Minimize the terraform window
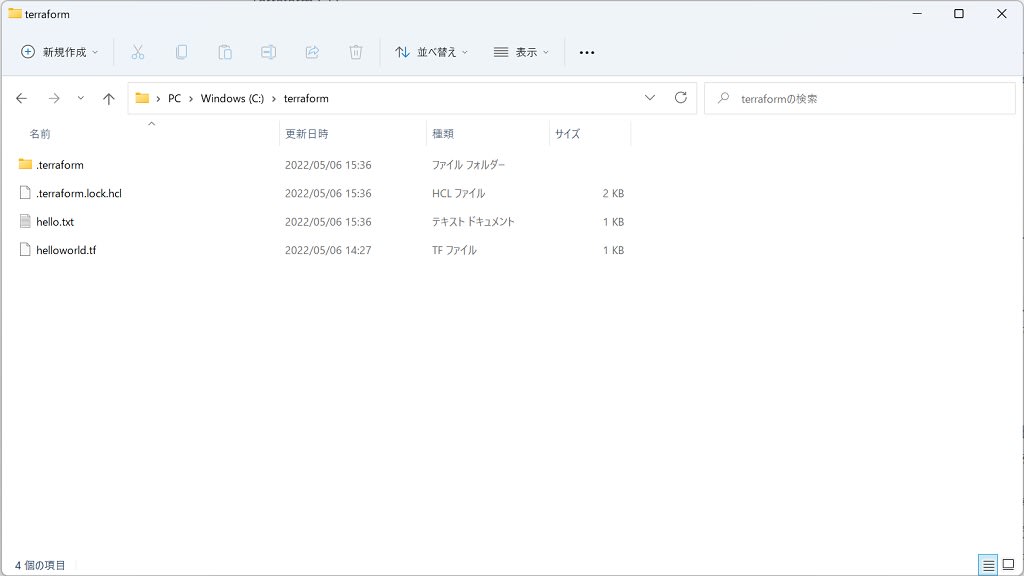The image size is (1024, 576). click(917, 14)
